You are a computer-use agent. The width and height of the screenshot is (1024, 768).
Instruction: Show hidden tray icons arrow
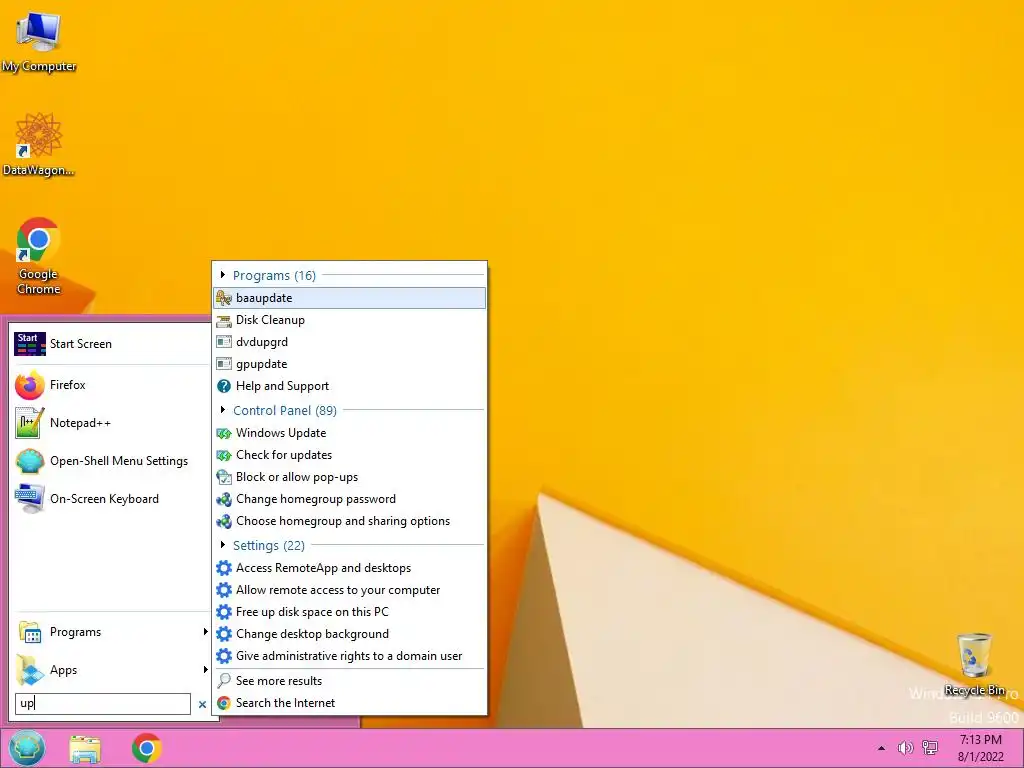point(881,748)
